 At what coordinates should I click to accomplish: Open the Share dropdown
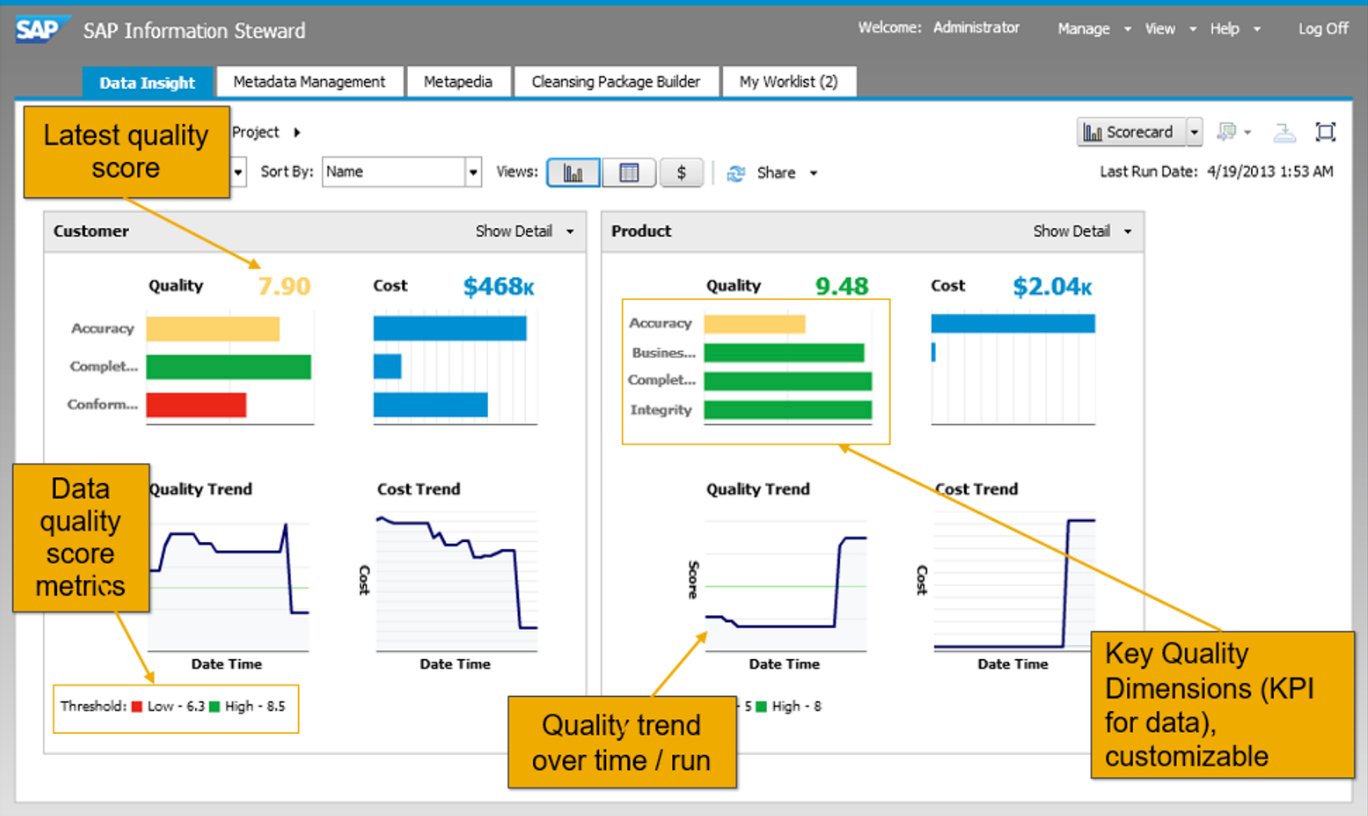tap(787, 173)
